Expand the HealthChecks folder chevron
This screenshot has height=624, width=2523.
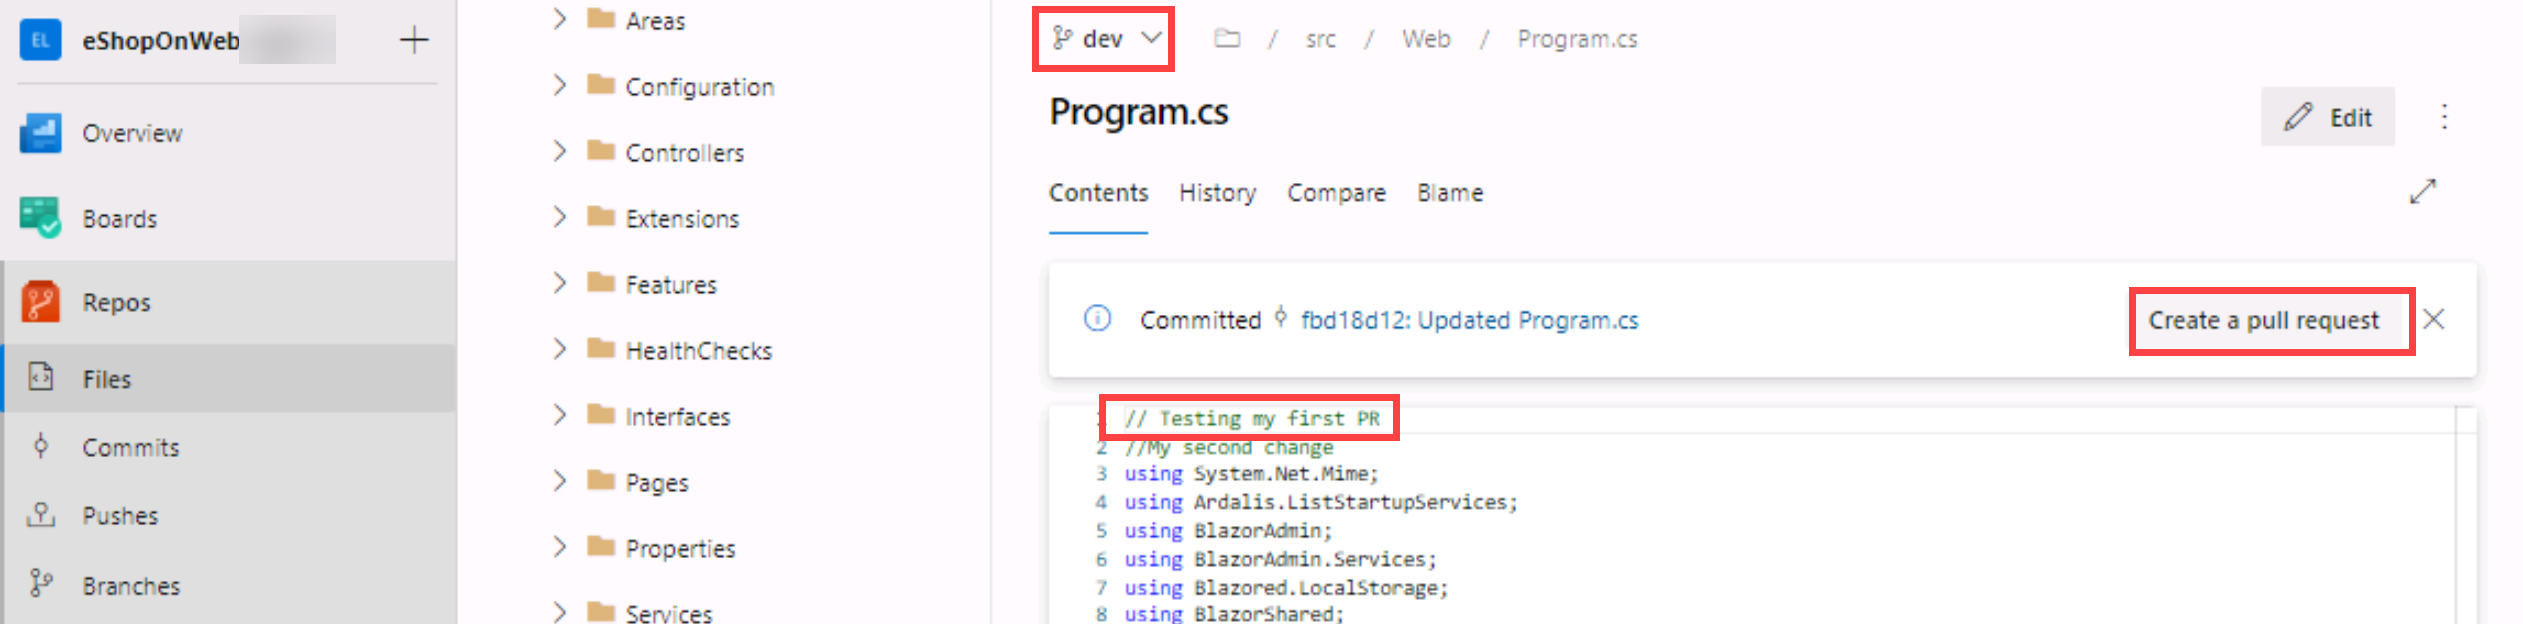click(559, 349)
